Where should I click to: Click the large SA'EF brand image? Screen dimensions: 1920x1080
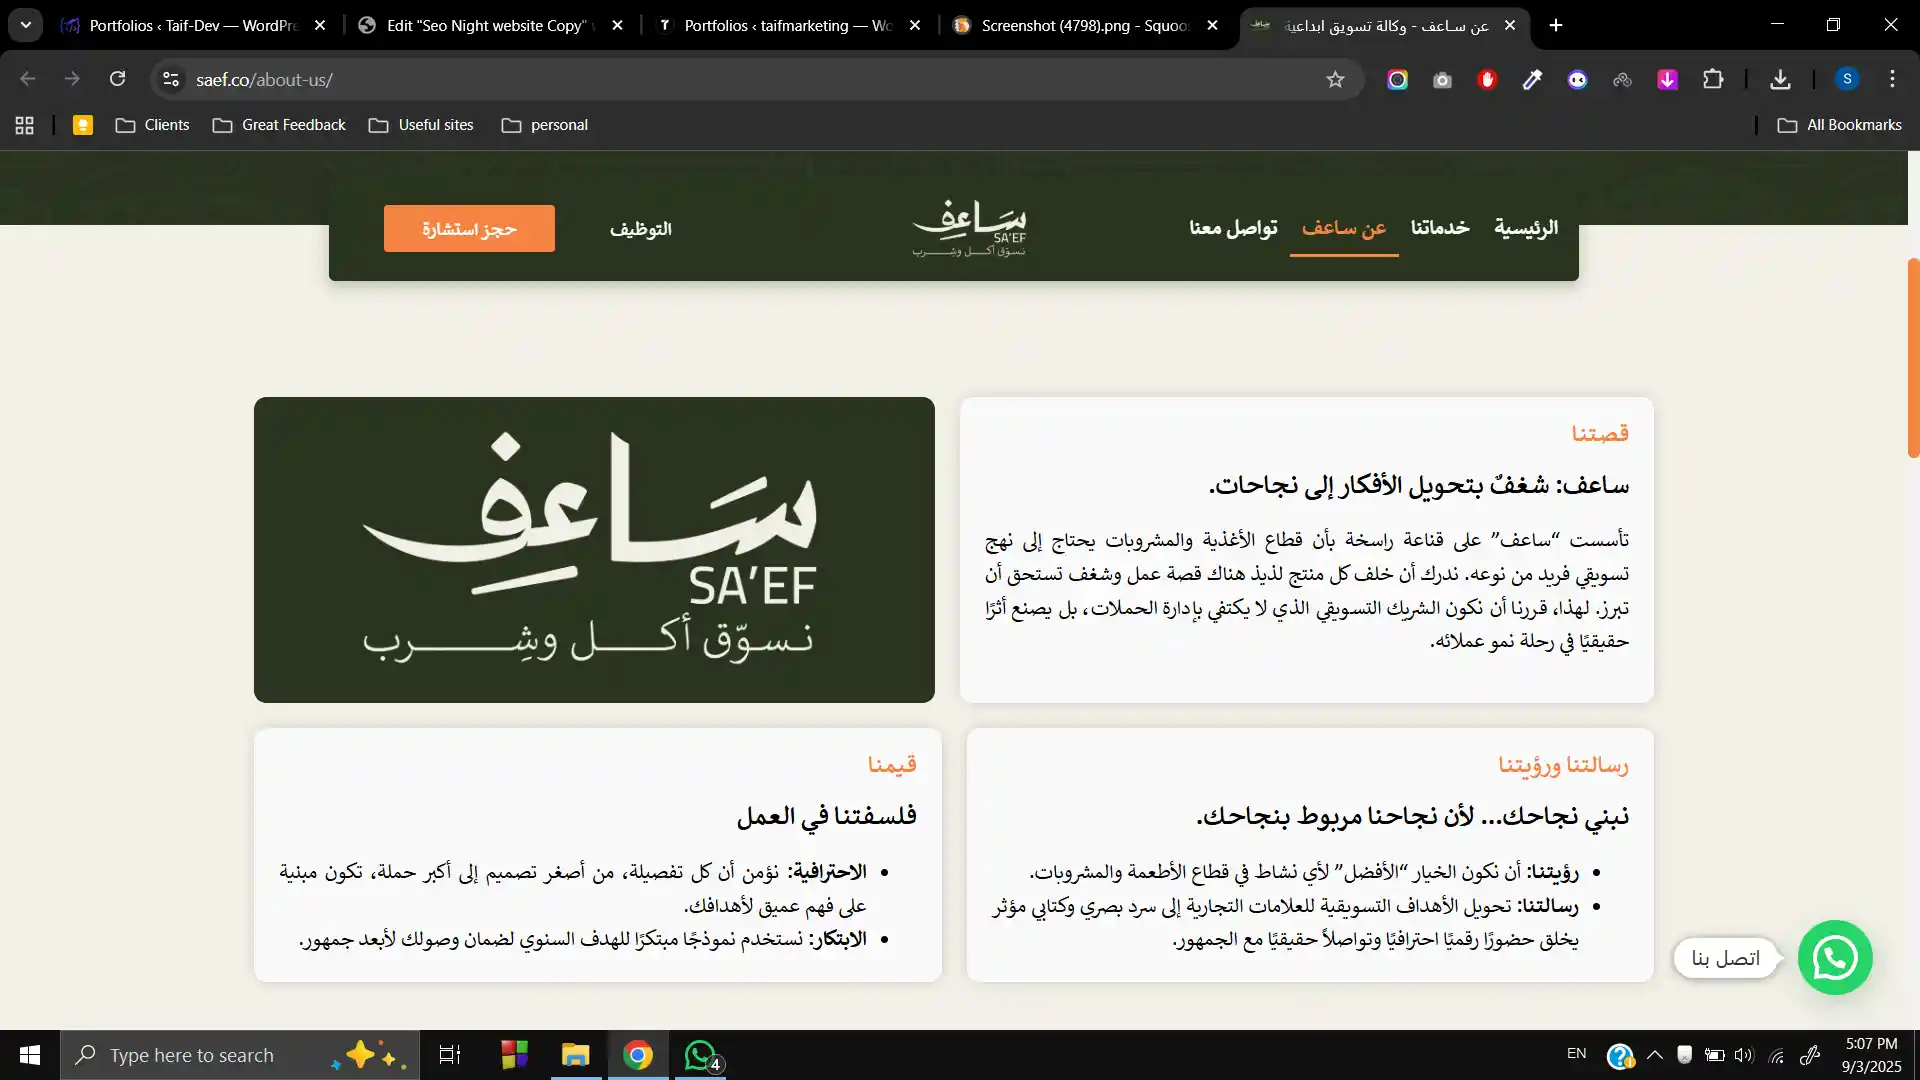tap(594, 549)
